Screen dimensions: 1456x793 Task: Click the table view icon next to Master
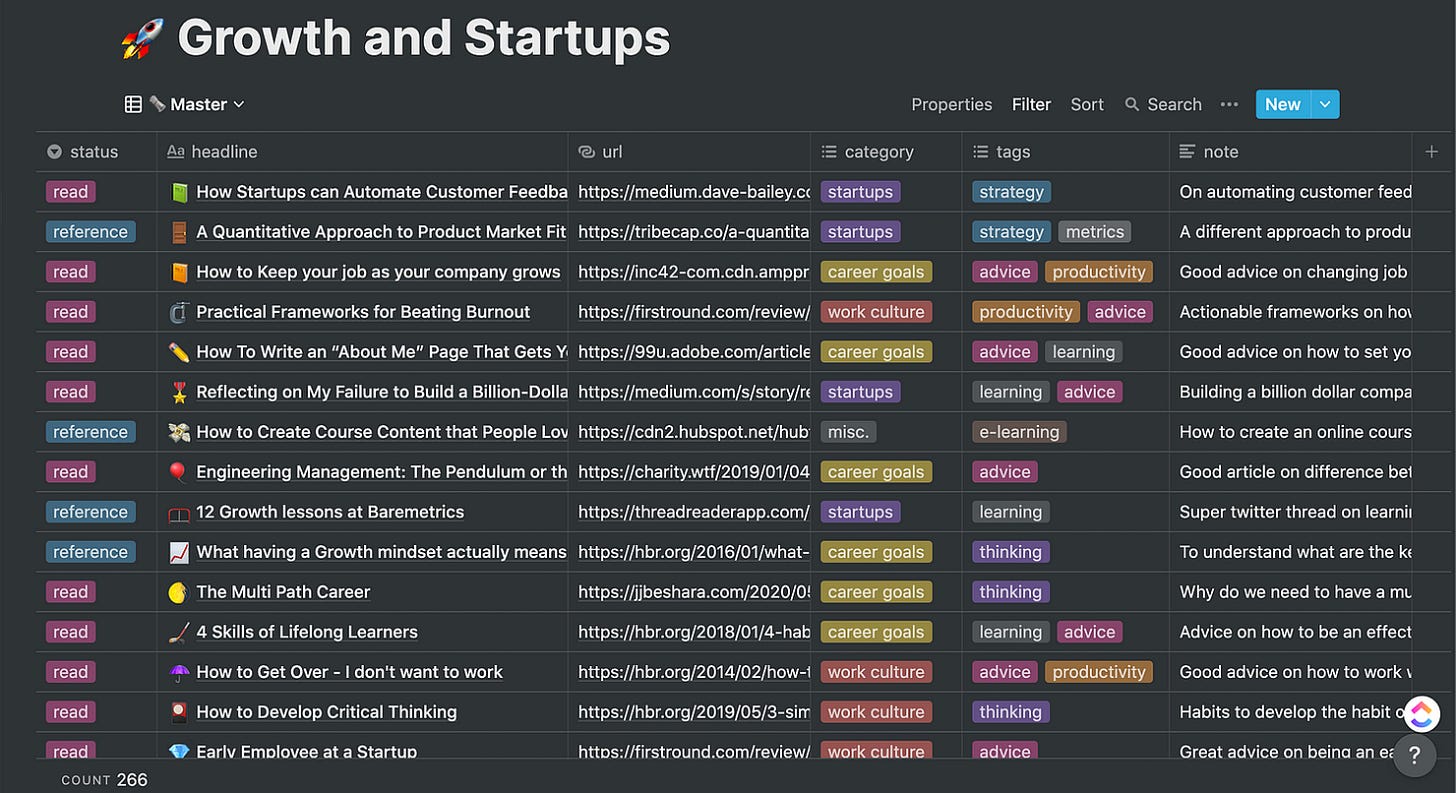point(133,104)
